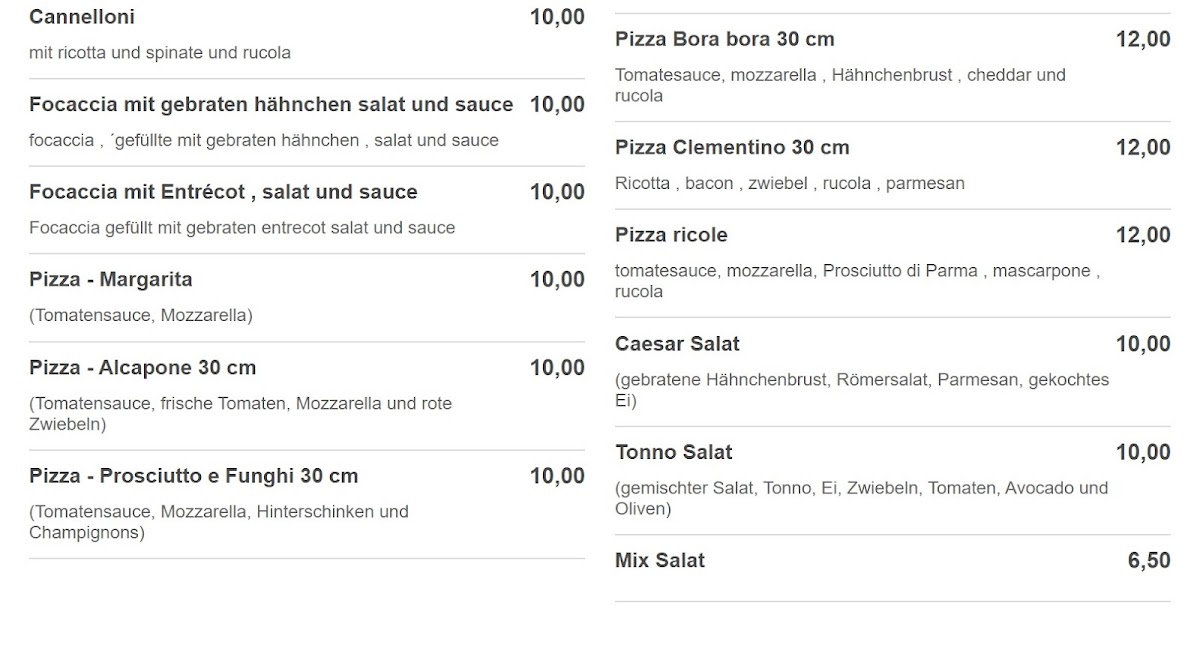Click Pizza ricole ingredients description text

tap(858, 282)
